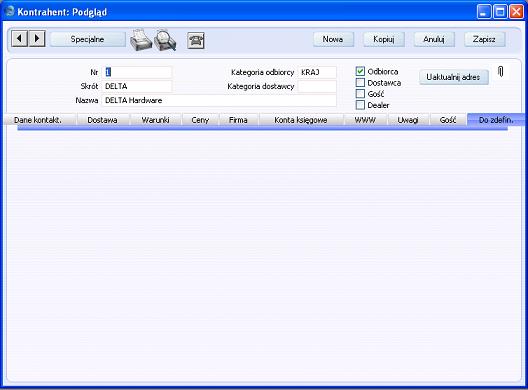Screen dimensions: 528x390
Task: Click the Nazwa field DELTA Hardware
Action: click(219, 100)
